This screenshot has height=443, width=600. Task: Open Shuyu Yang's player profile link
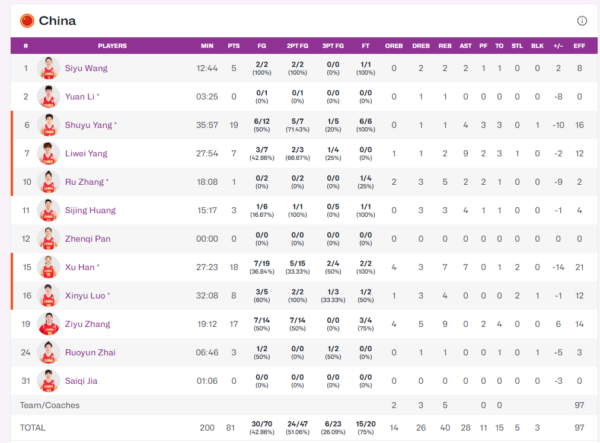tap(90, 125)
